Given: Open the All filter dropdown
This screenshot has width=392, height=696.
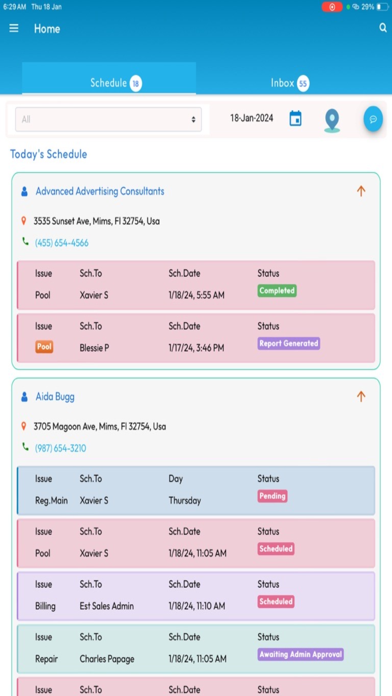Looking at the screenshot, I should click(108, 119).
